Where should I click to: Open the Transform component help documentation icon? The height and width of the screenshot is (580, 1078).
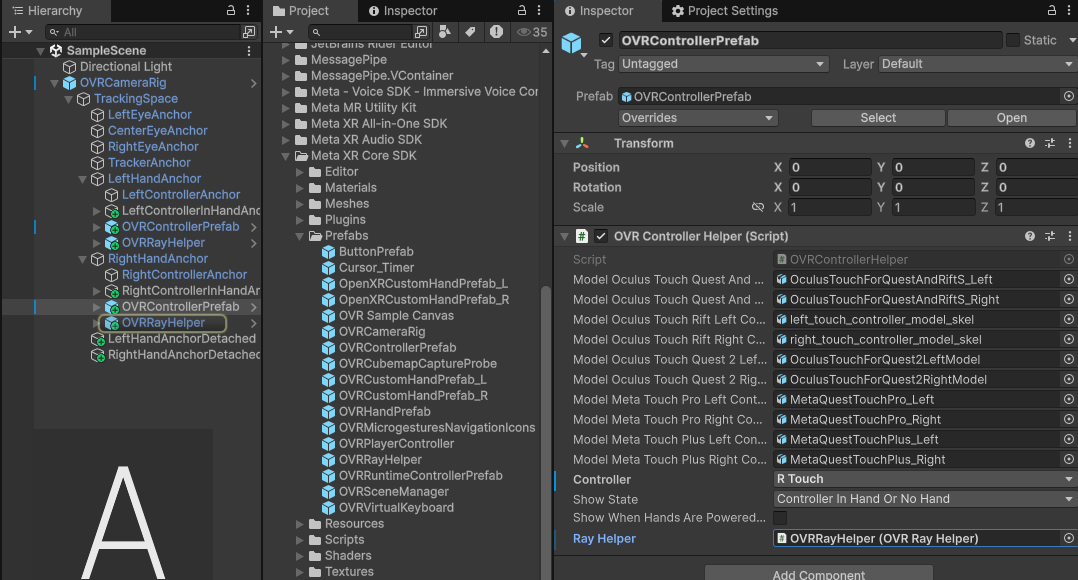tap(1030, 143)
